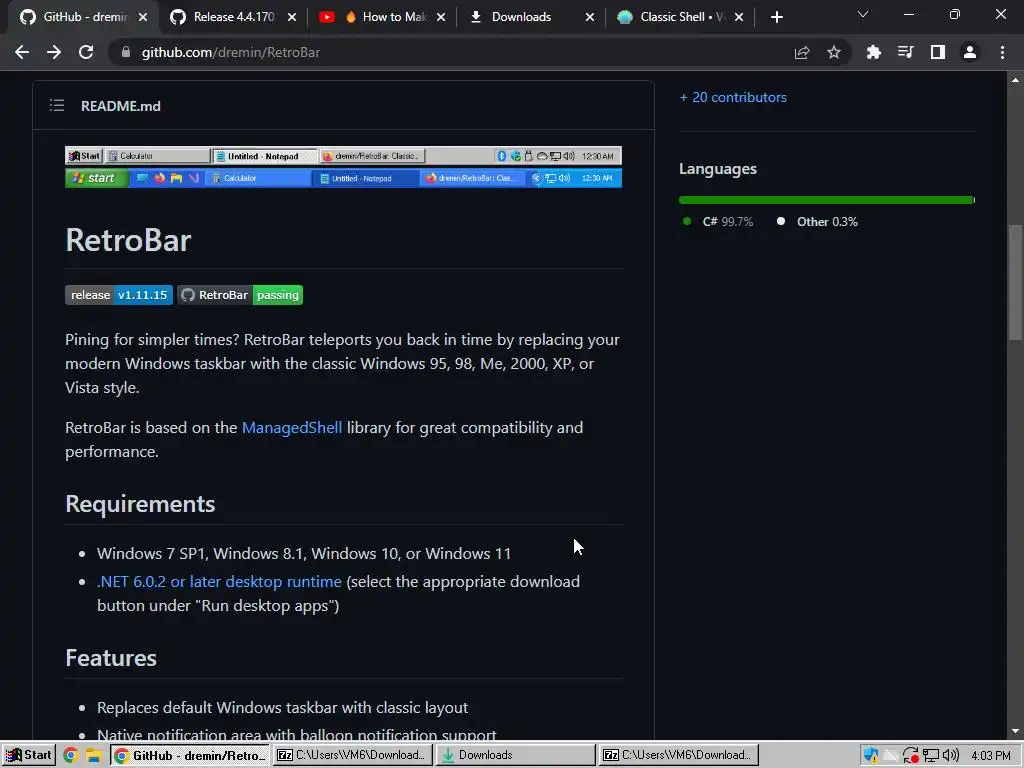Click the scrollbar up arrow
Screen dimensions: 1024x768
[x=1015, y=80]
